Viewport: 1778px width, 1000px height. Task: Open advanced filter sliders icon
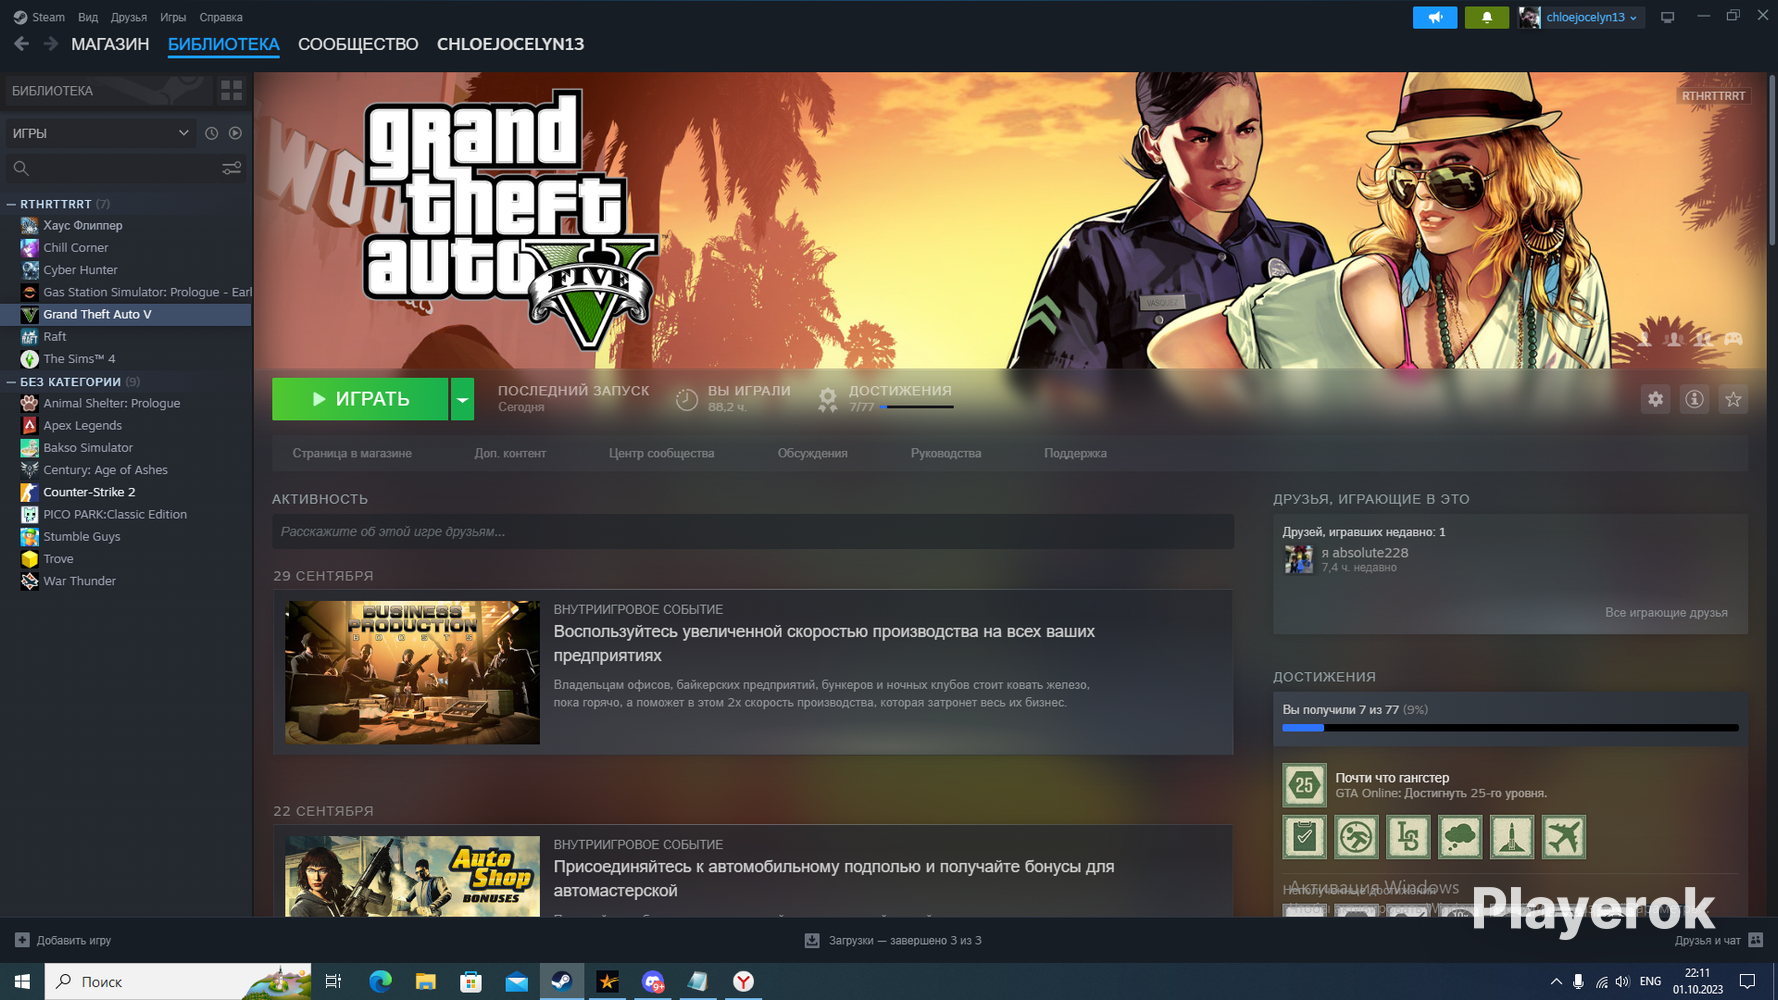[231, 168]
